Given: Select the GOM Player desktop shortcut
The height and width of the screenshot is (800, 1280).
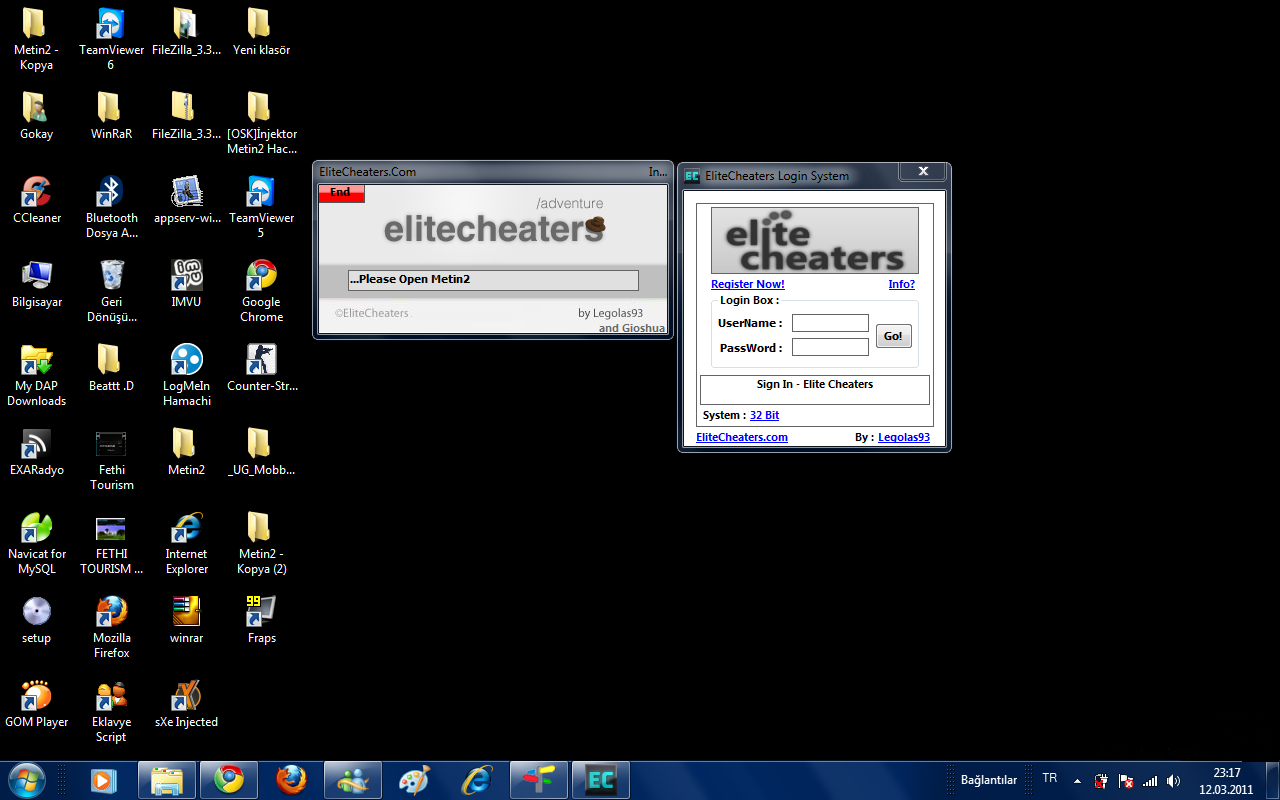Looking at the screenshot, I should tap(37, 704).
